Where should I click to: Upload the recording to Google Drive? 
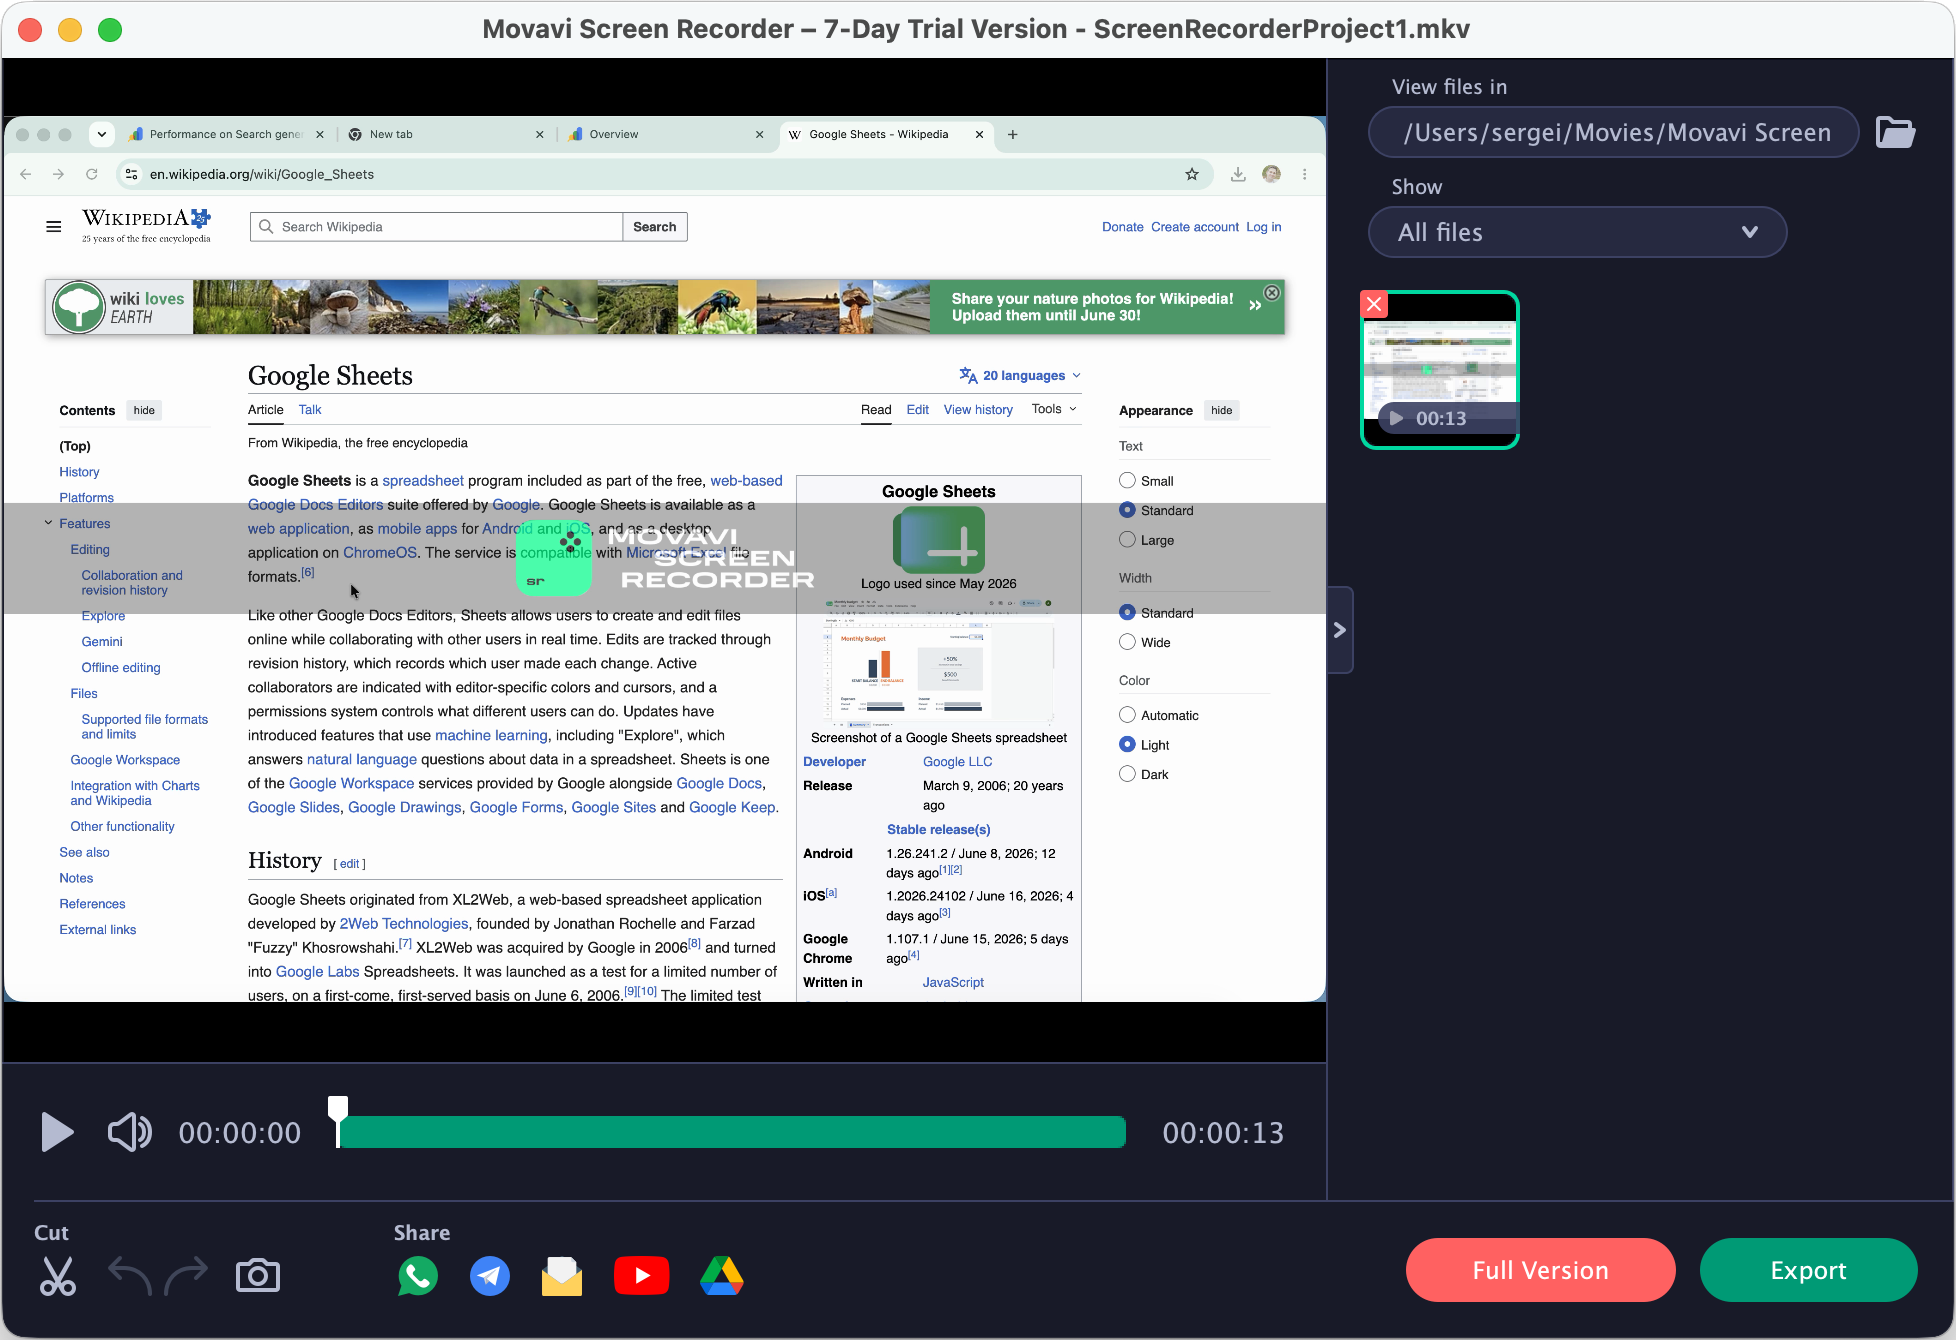(722, 1276)
